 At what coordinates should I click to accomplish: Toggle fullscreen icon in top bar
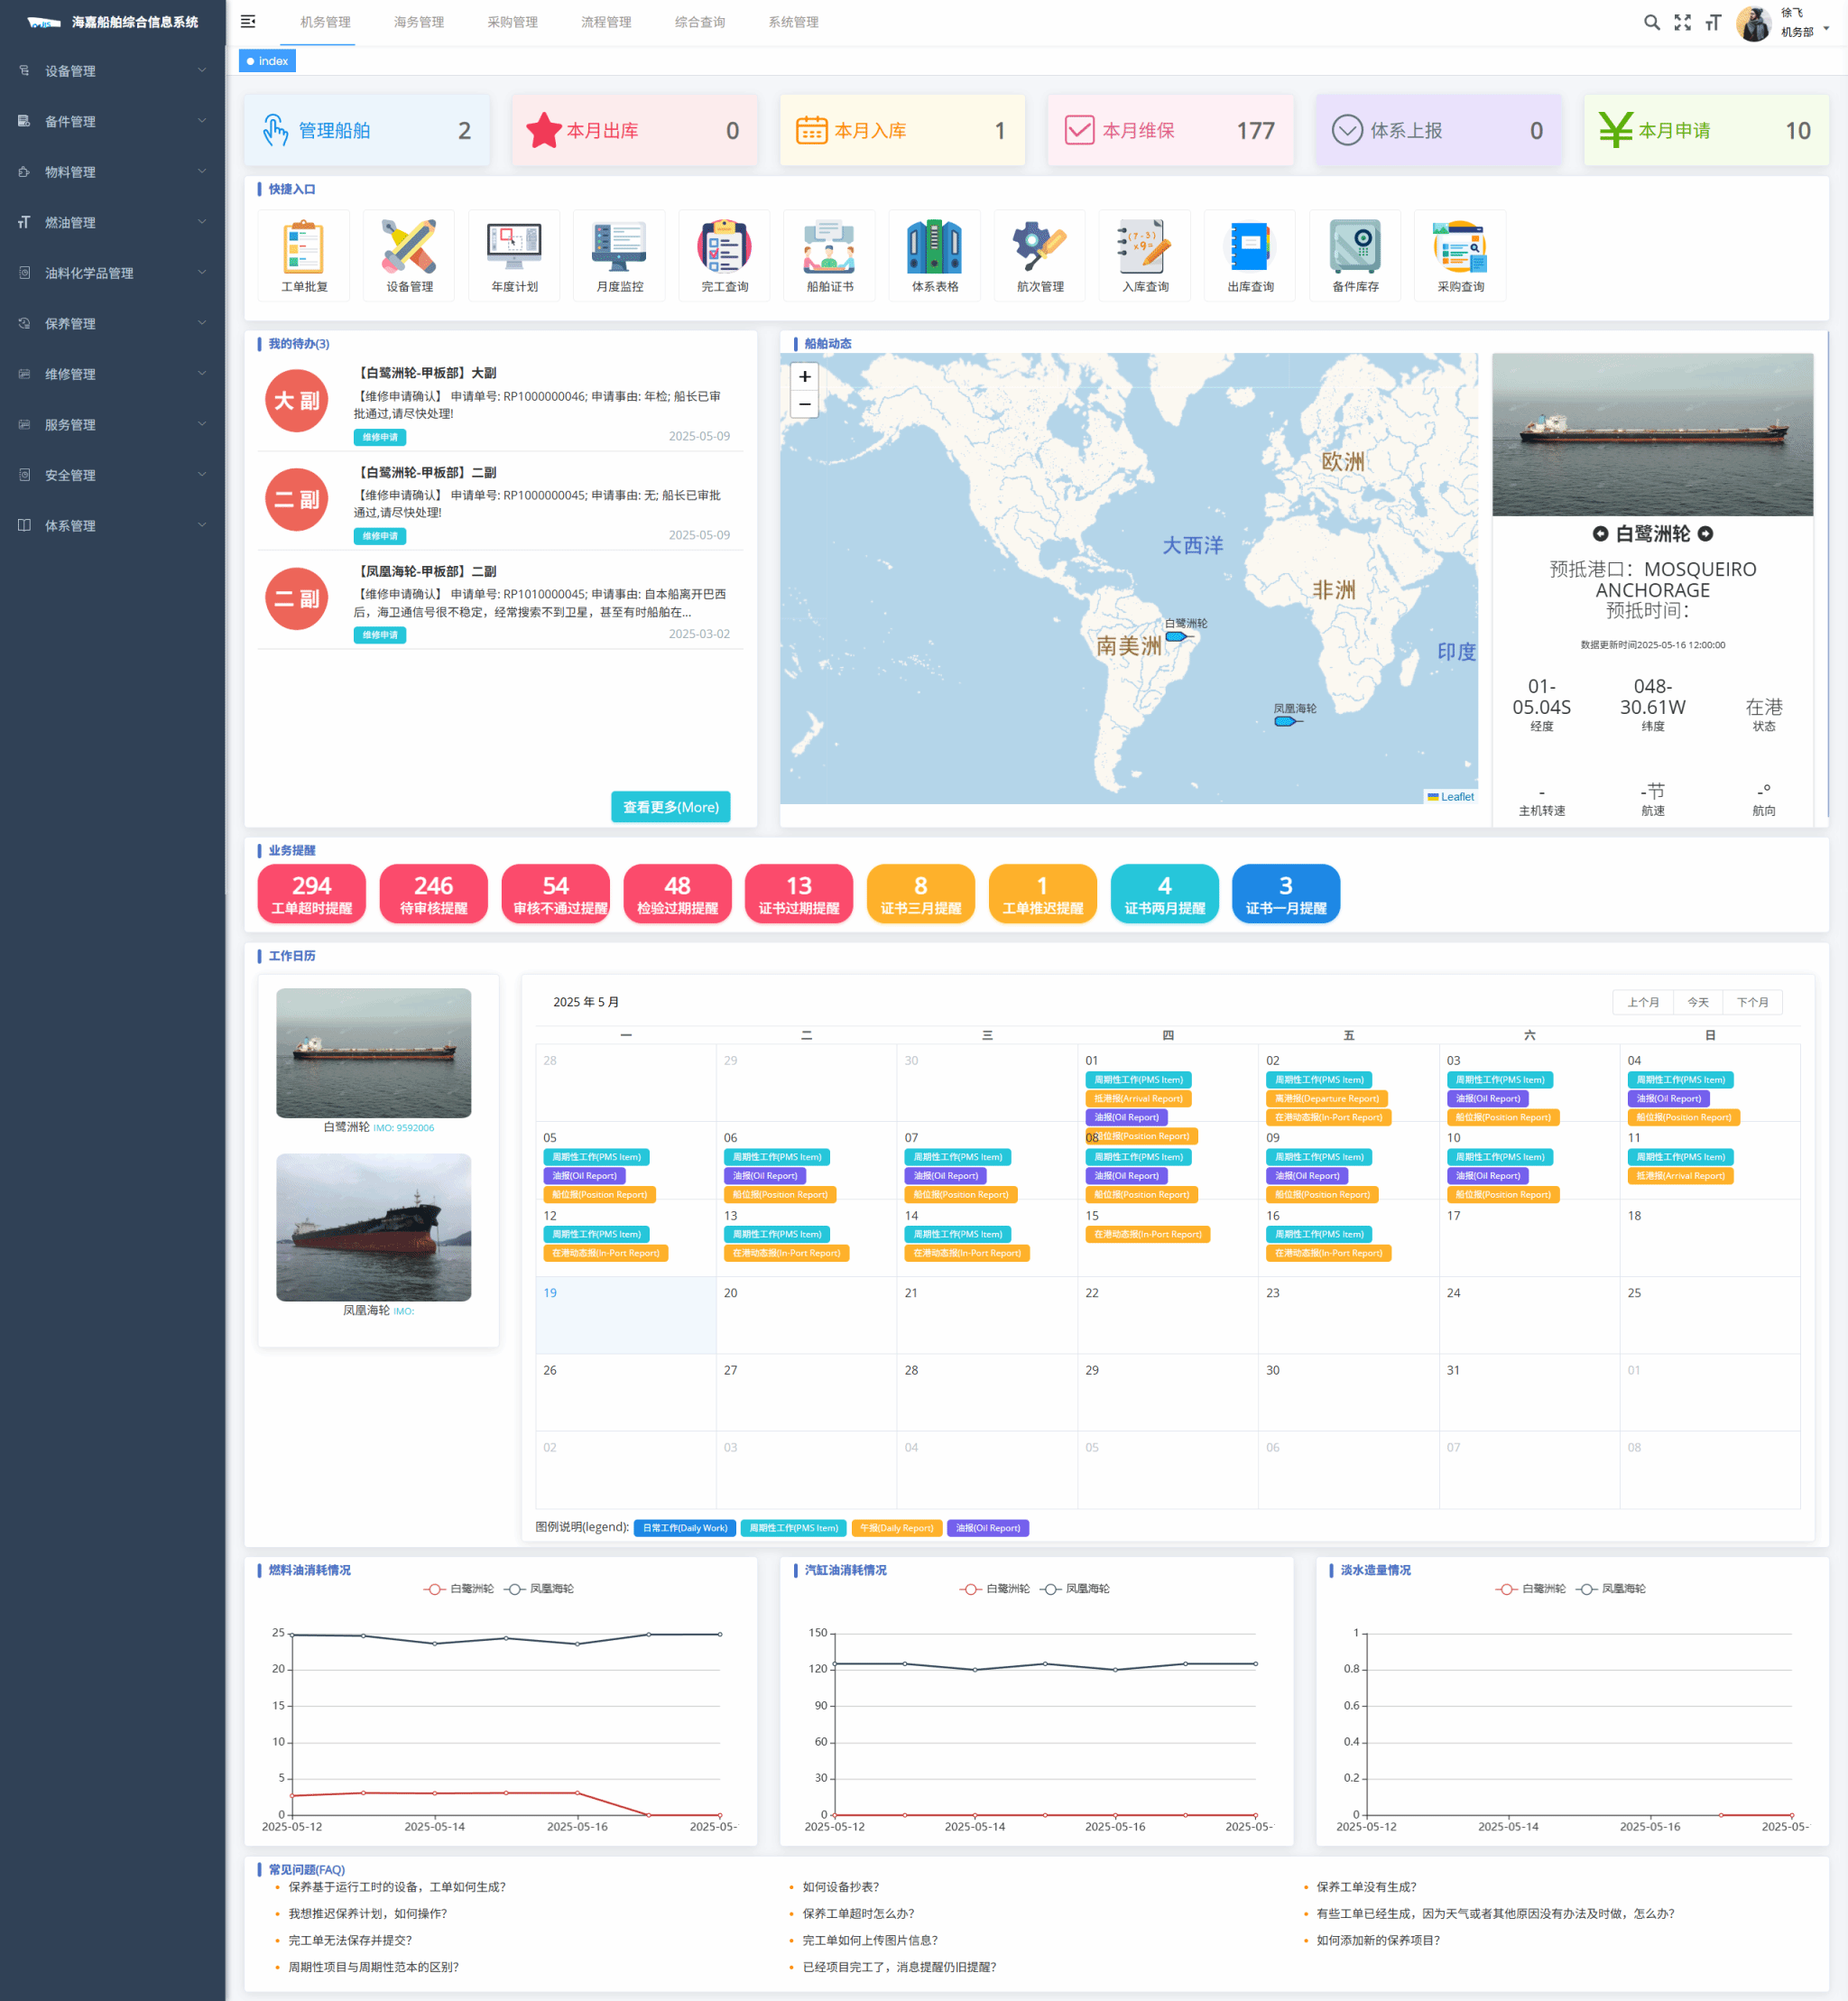point(1682,22)
